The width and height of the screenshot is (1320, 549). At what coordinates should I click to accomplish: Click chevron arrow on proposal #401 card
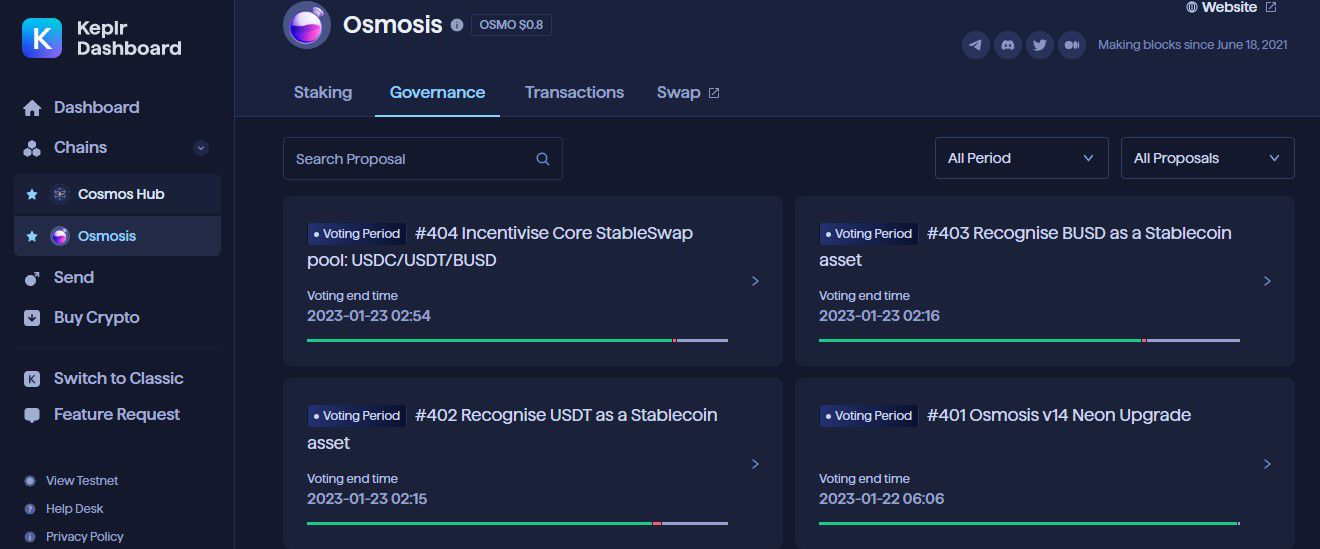(1267, 464)
